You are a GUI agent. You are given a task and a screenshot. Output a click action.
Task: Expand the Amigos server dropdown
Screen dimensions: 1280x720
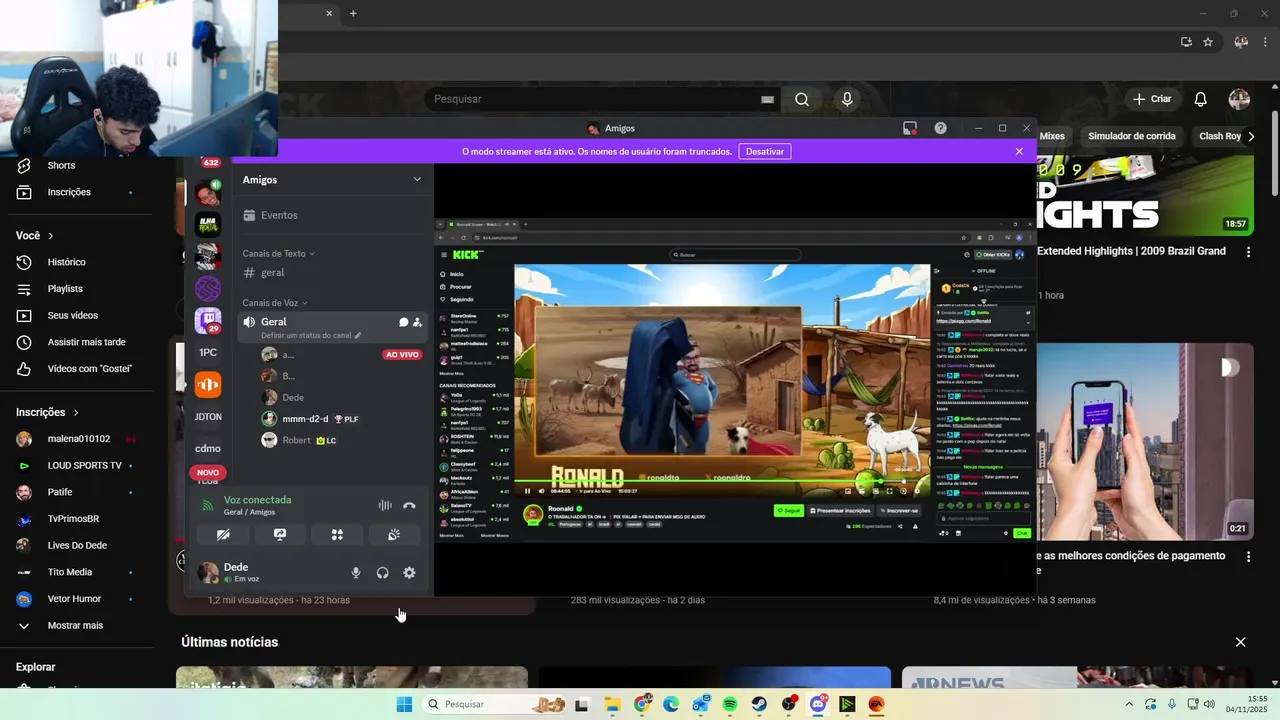417,179
